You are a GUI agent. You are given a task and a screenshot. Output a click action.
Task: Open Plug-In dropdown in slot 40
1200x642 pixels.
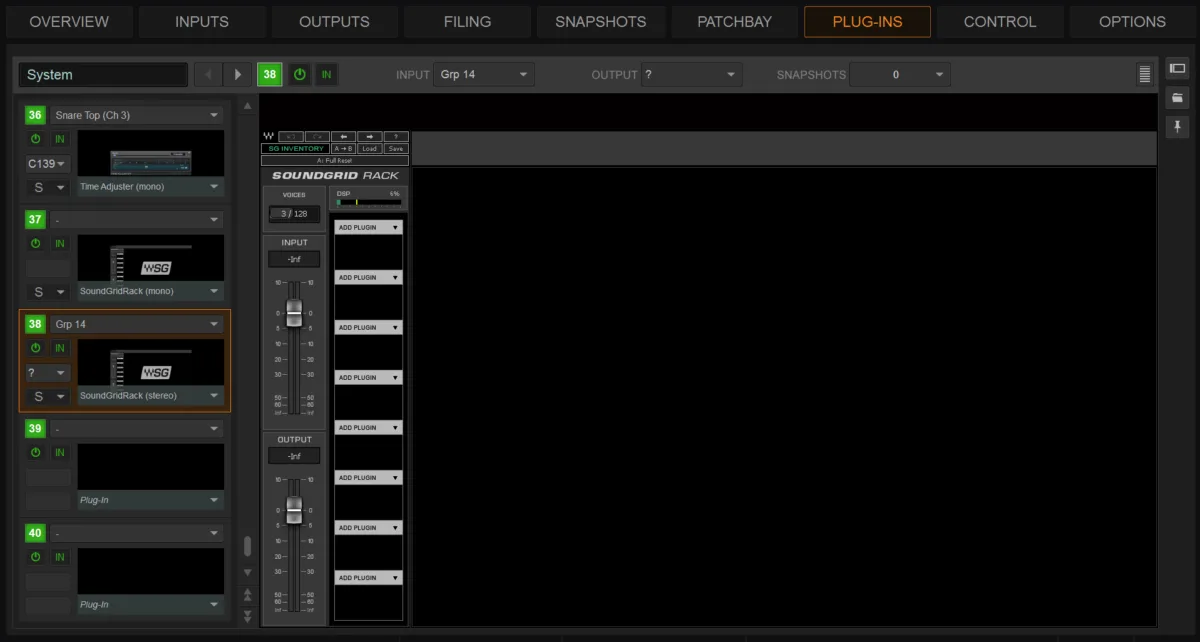[151, 605]
